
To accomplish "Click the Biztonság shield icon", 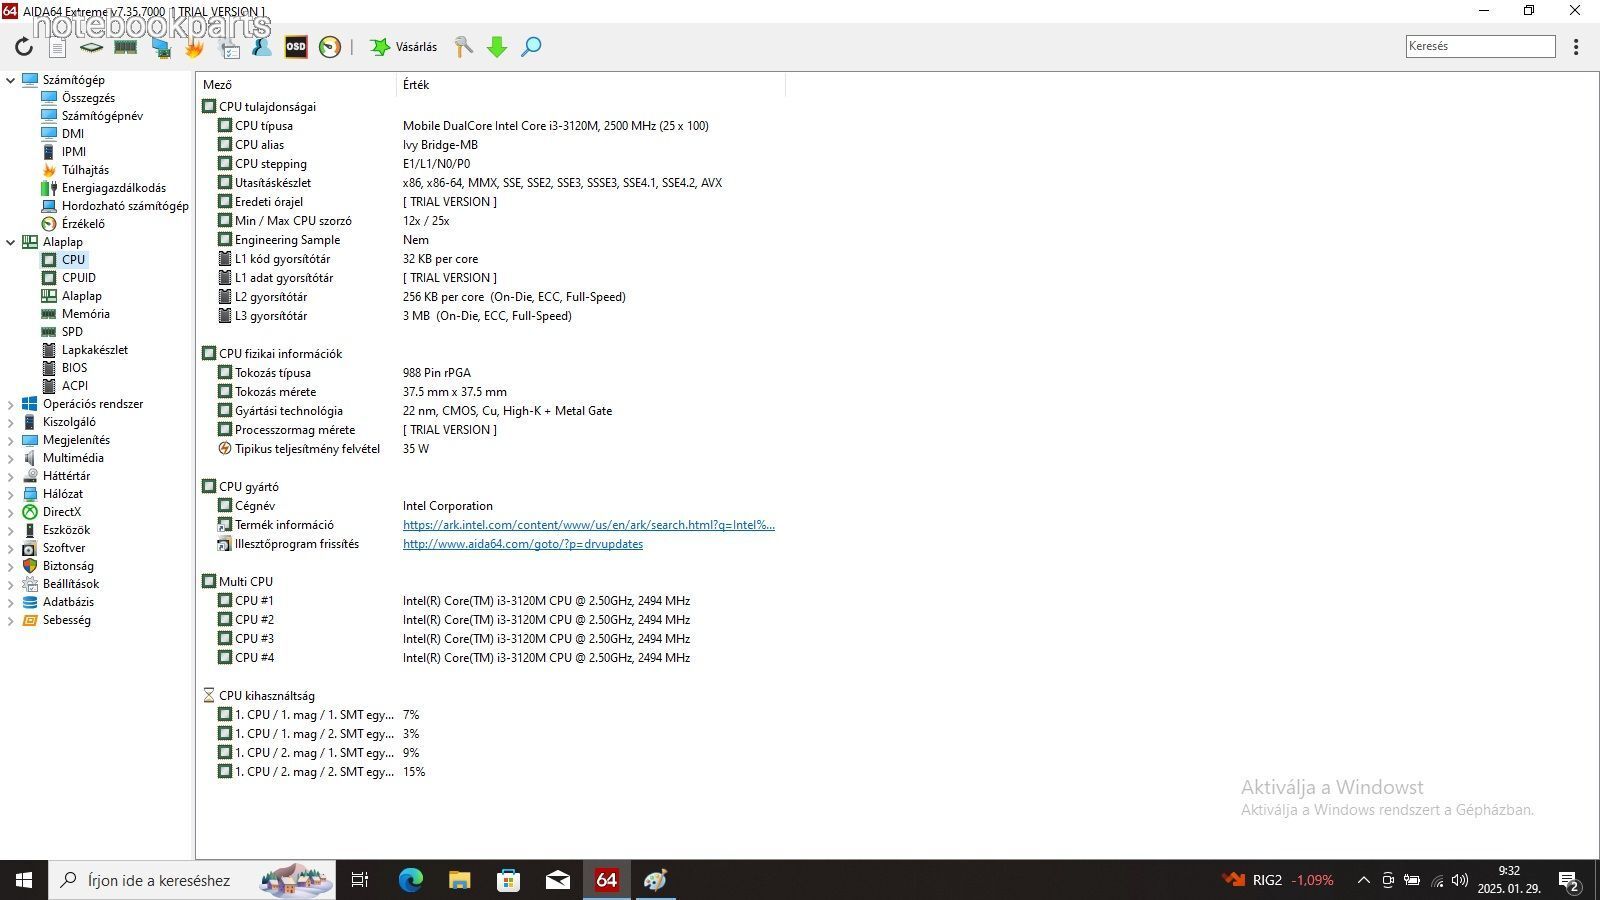I will pyautogui.click(x=30, y=566).
